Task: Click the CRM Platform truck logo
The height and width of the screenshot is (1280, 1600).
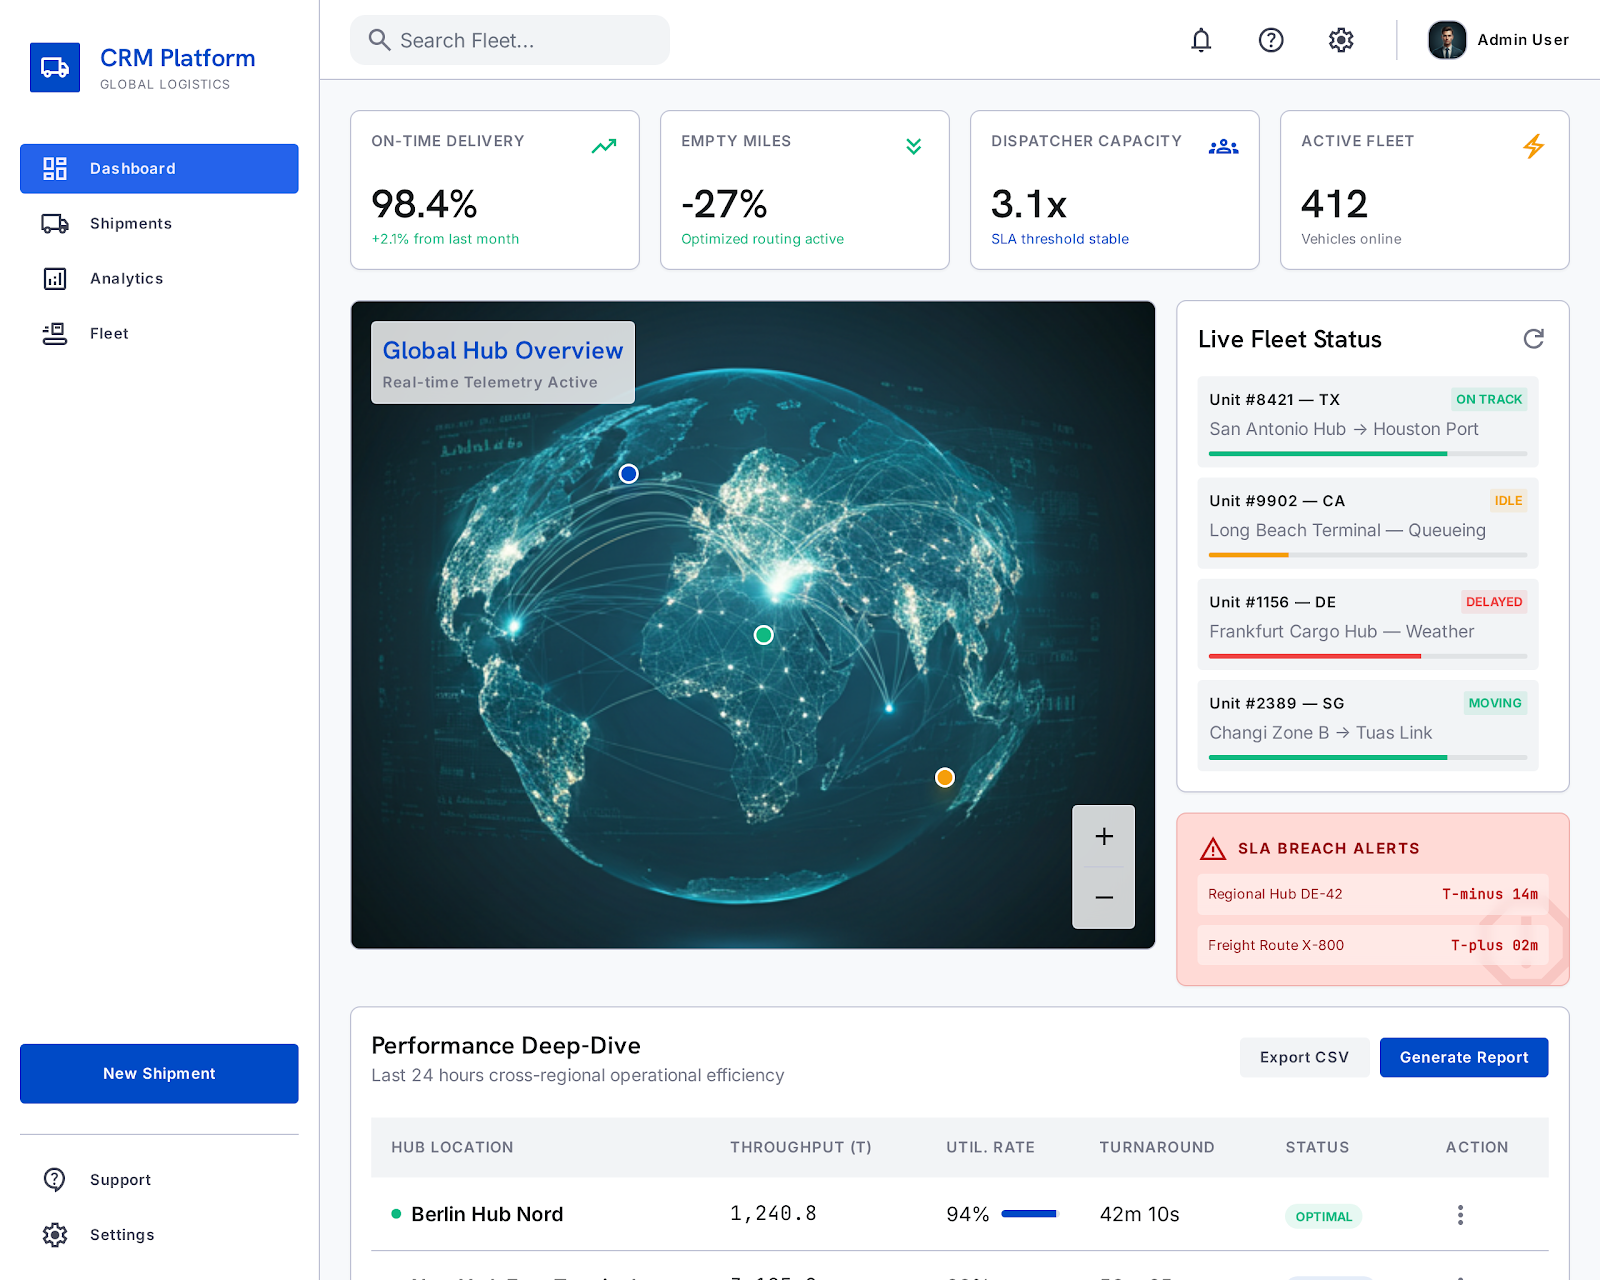Action: [55, 67]
